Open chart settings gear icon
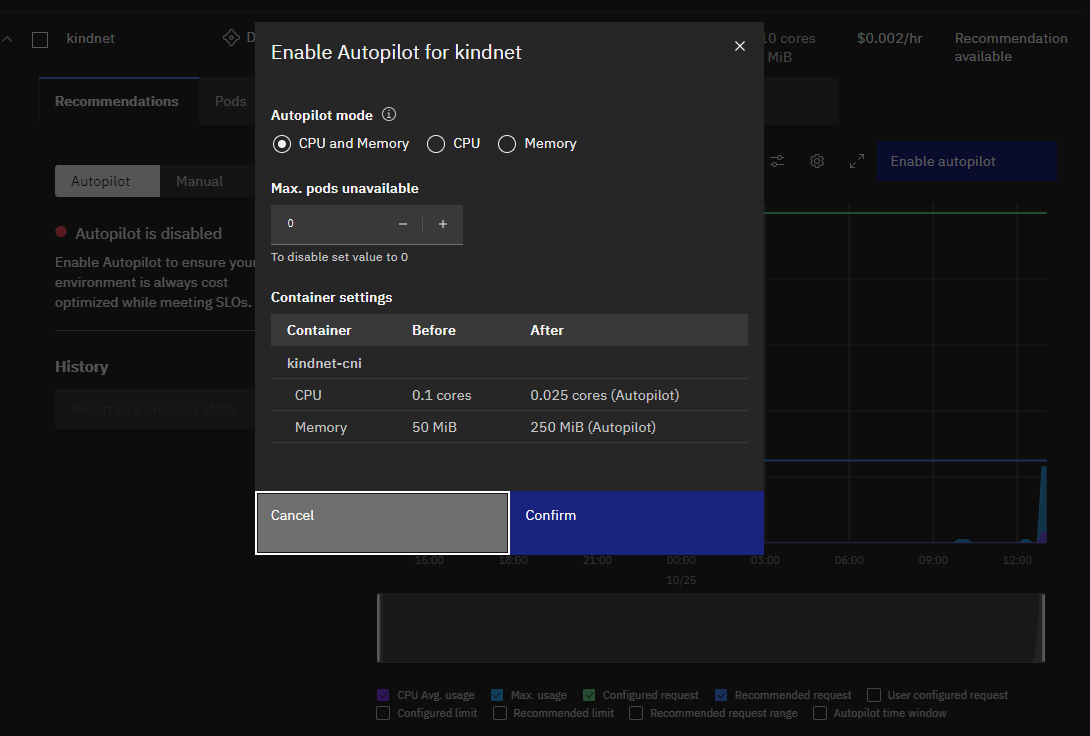Image resolution: width=1090 pixels, height=736 pixels. coord(817,161)
